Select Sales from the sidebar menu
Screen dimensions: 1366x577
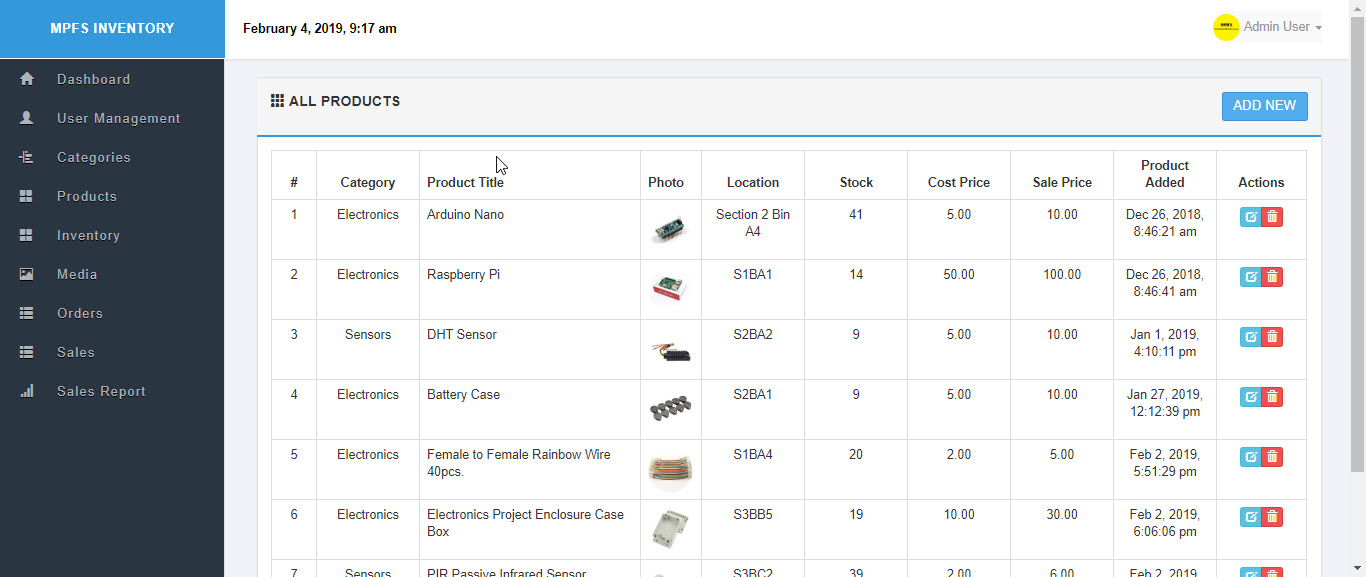click(x=76, y=352)
